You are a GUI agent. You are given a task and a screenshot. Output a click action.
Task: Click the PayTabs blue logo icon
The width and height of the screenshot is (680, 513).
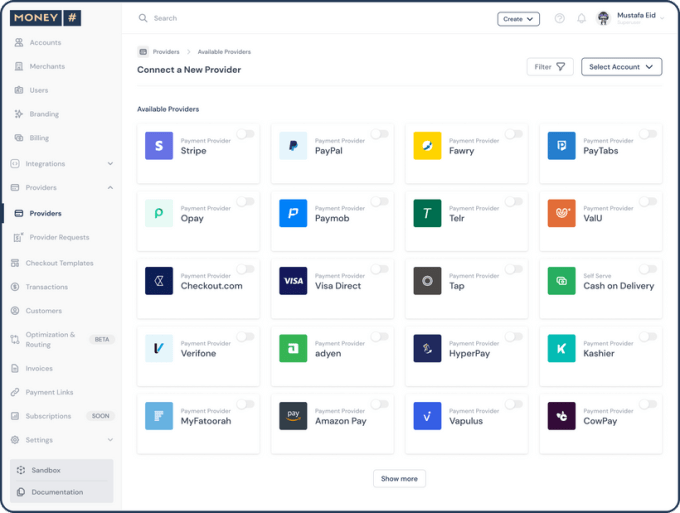coord(562,146)
